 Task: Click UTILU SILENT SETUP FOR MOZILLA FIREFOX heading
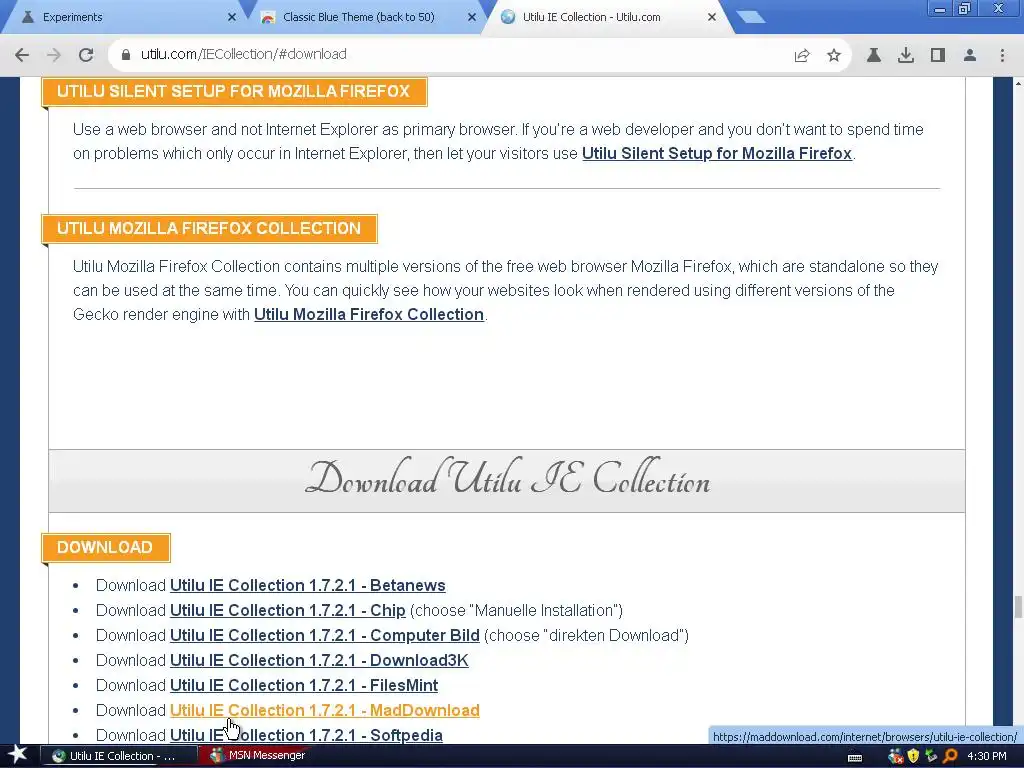[x=234, y=91]
